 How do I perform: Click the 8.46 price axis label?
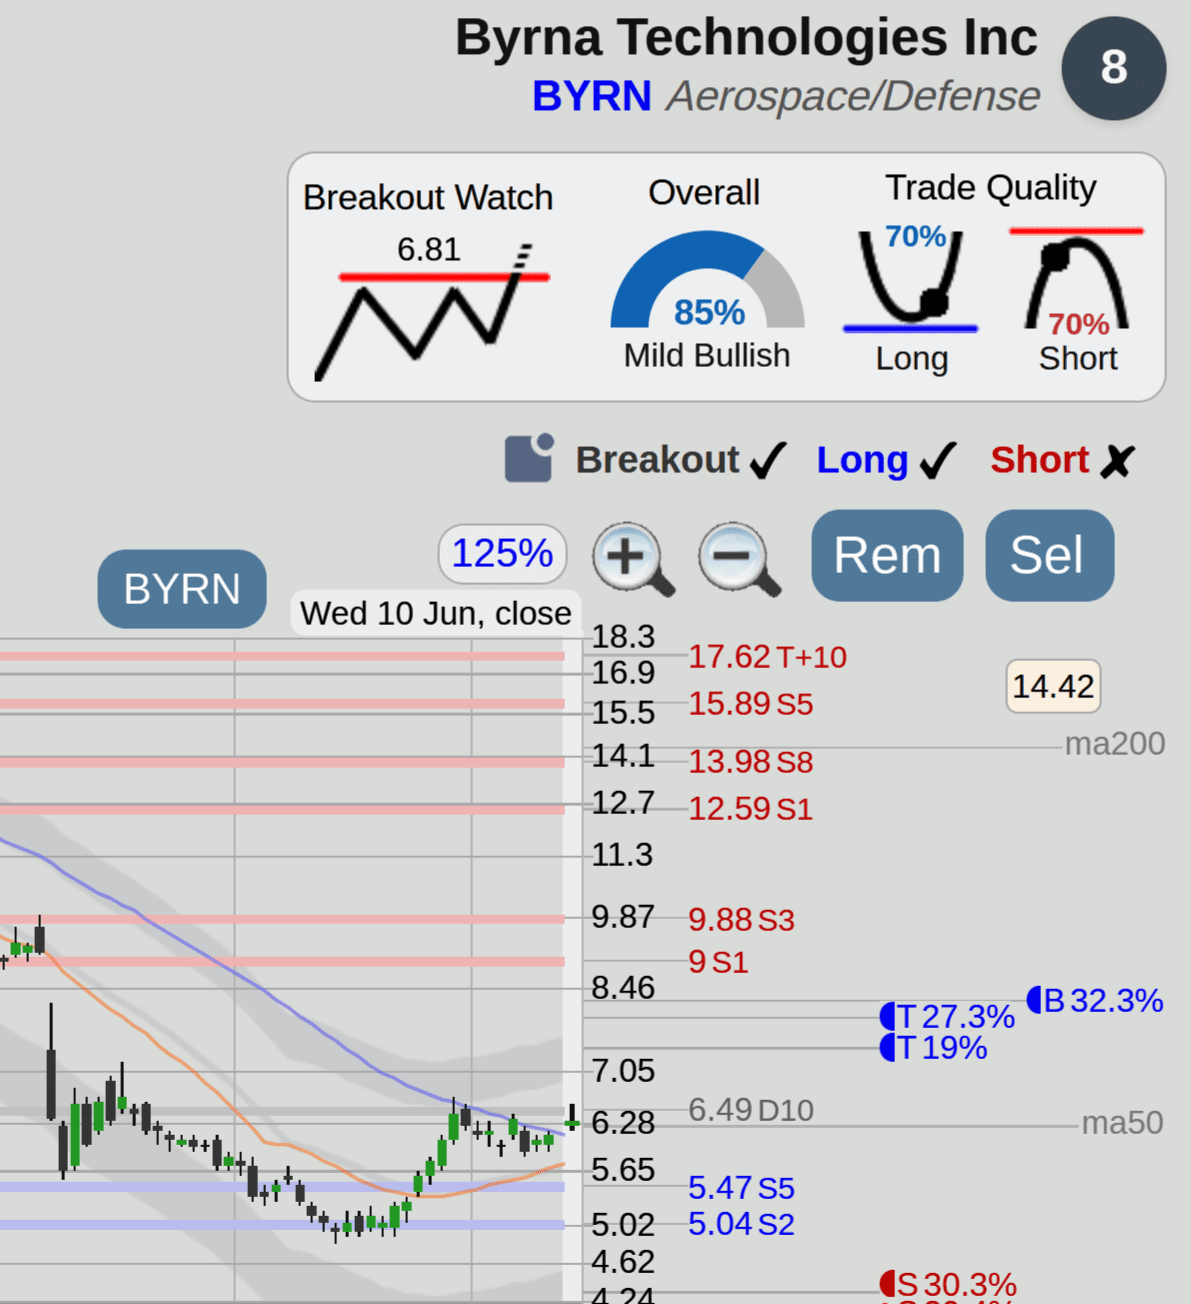click(x=623, y=988)
